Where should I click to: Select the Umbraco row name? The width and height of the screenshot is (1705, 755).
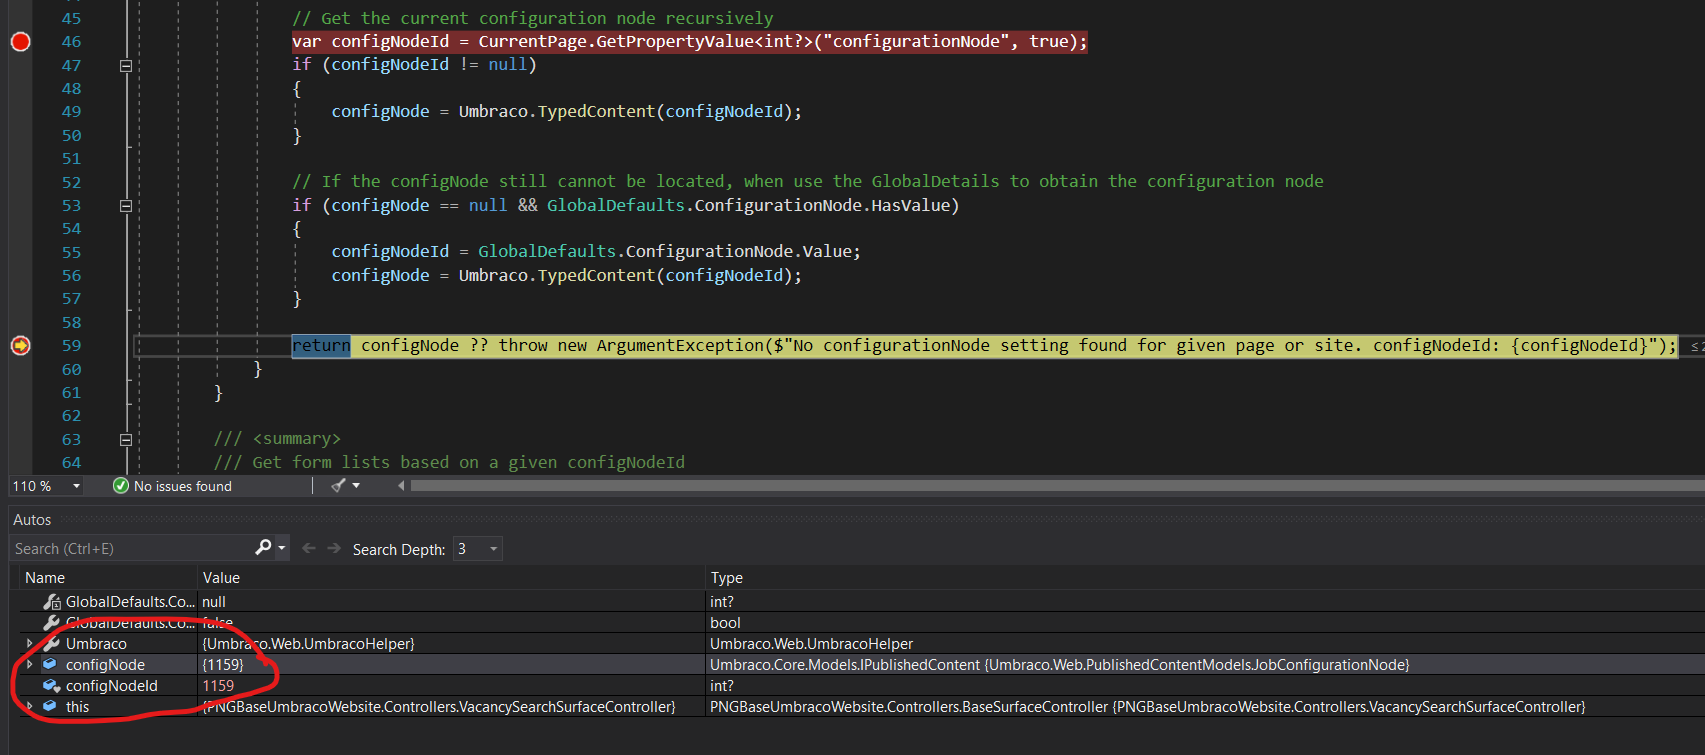tap(96, 644)
